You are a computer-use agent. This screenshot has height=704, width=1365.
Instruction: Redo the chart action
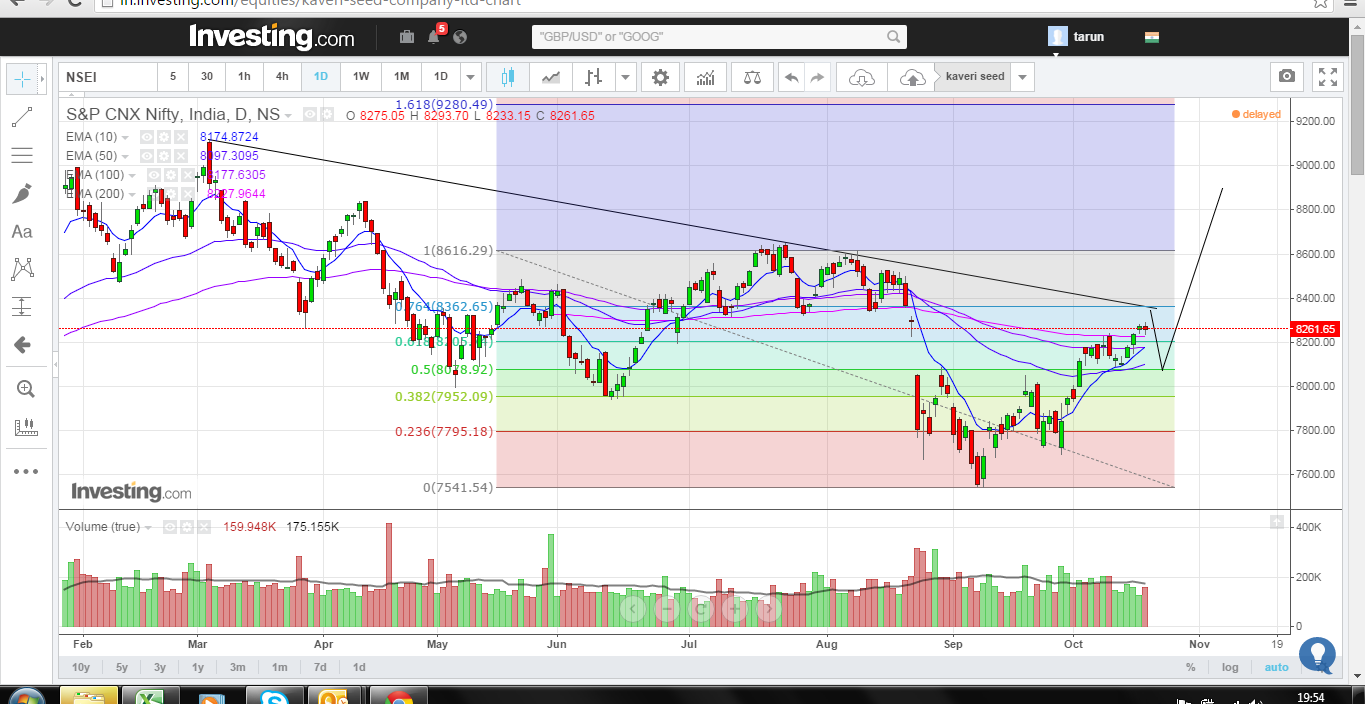[x=817, y=77]
